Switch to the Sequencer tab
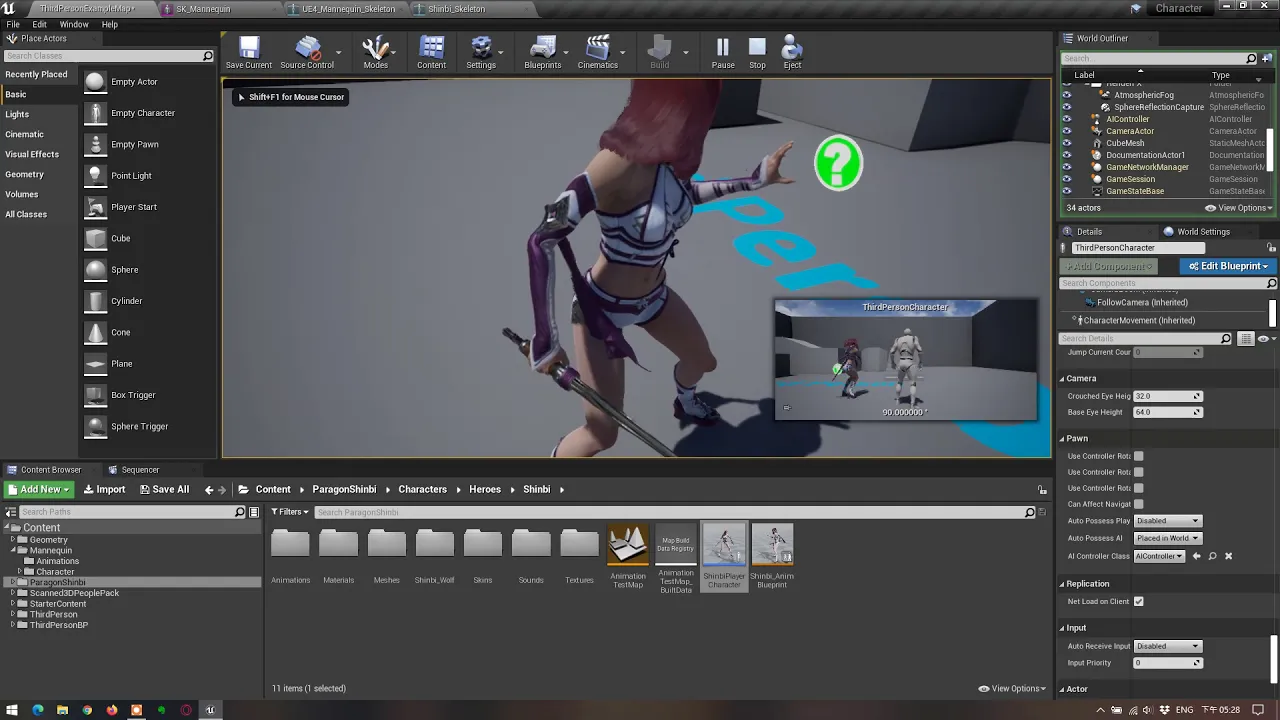The width and height of the screenshot is (1280, 720). pos(140,470)
